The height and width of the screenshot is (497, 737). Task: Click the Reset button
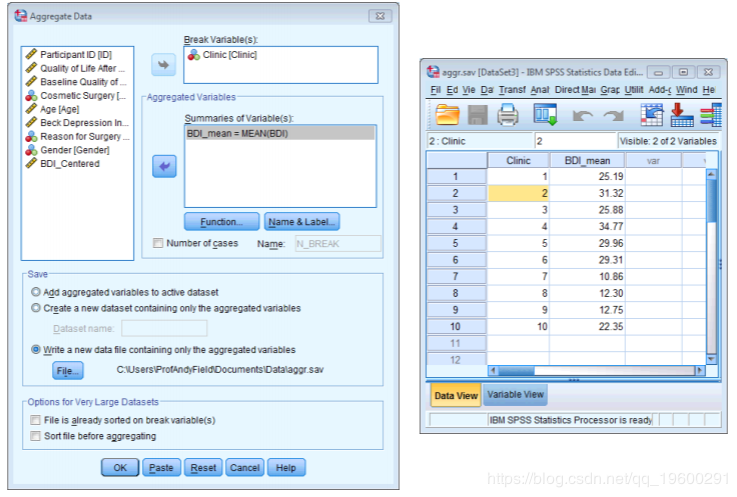[203, 467]
